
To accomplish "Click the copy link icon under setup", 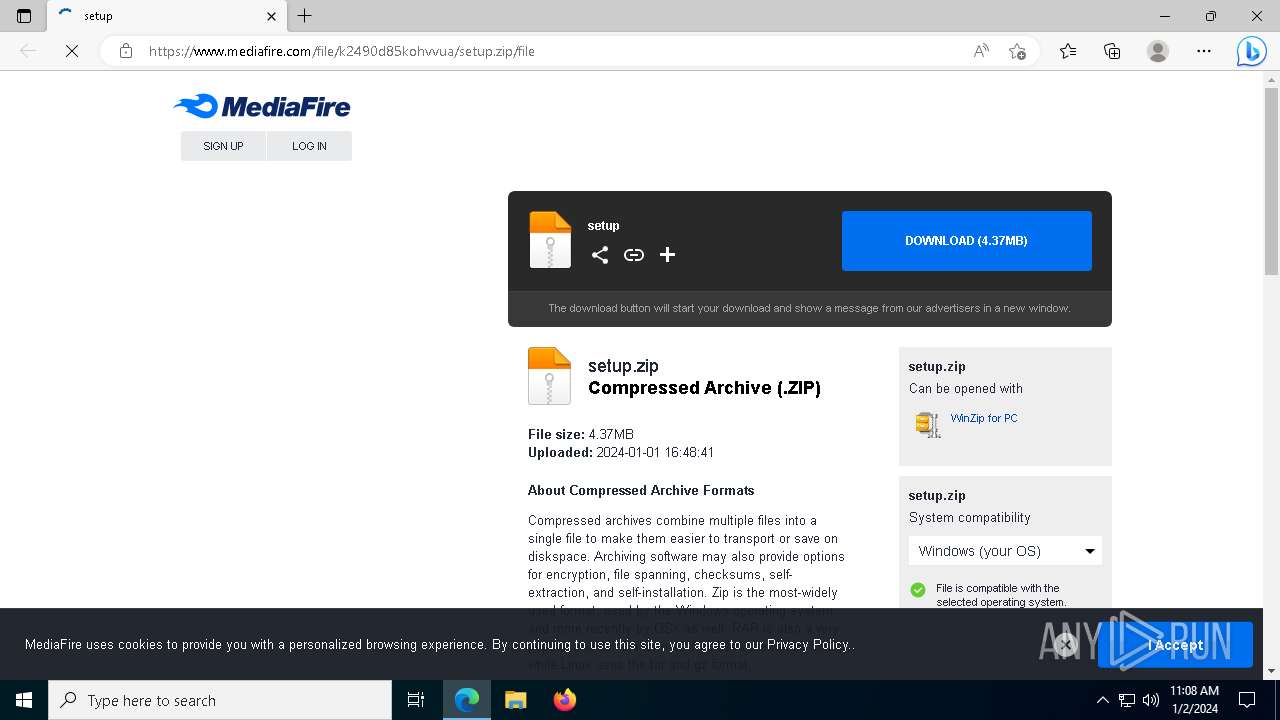I will pyautogui.click(x=634, y=255).
